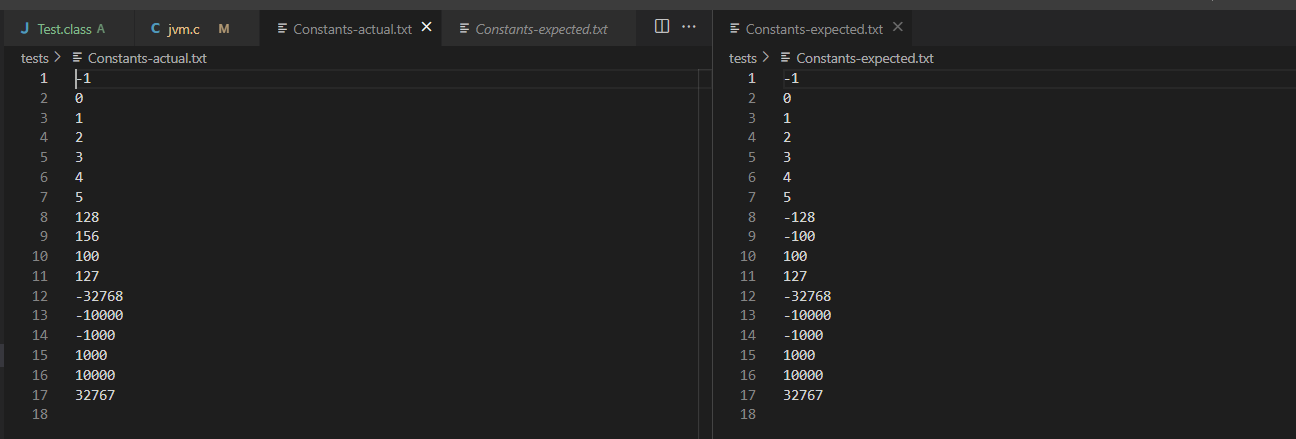
Task: Click the C icon on jvm.c tab
Action: (156, 29)
